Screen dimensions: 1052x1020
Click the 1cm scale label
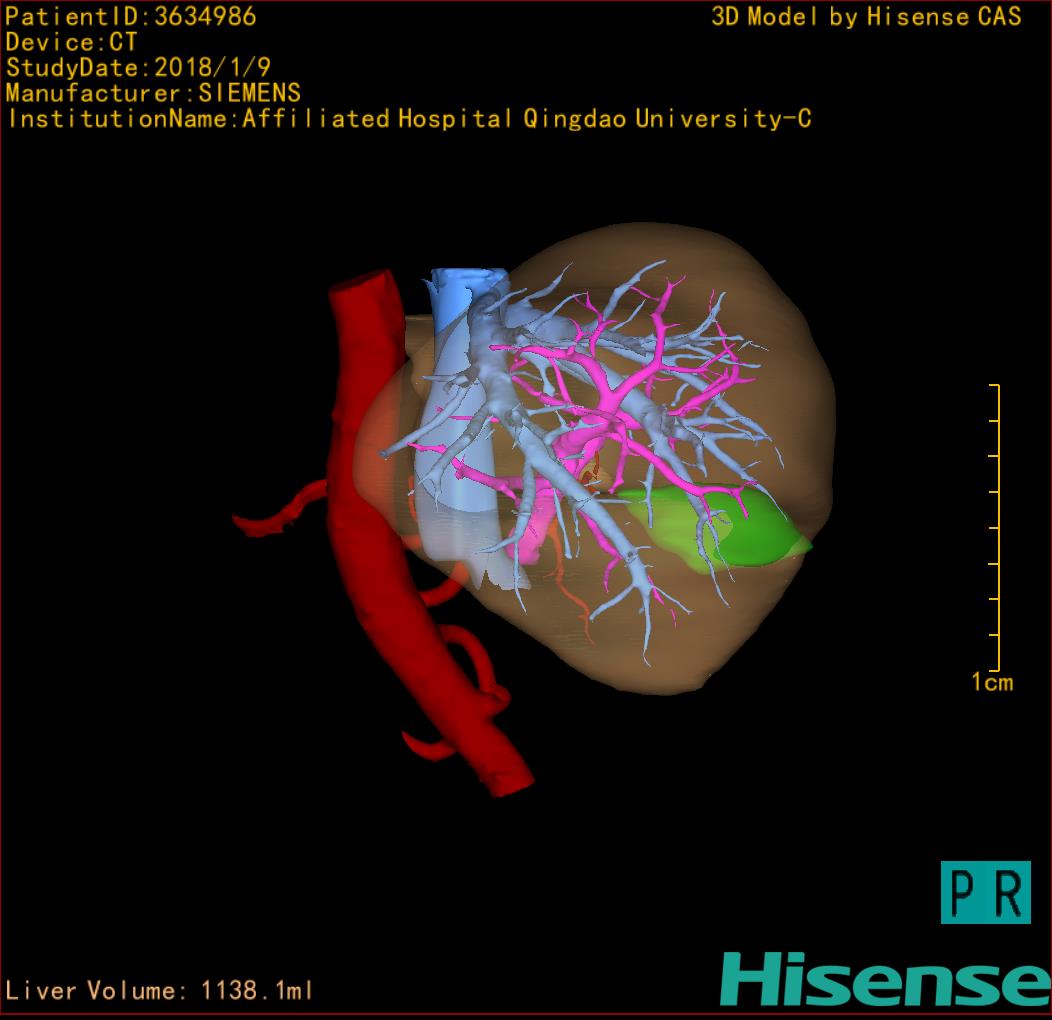pyautogui.click(x=991, y=683)
